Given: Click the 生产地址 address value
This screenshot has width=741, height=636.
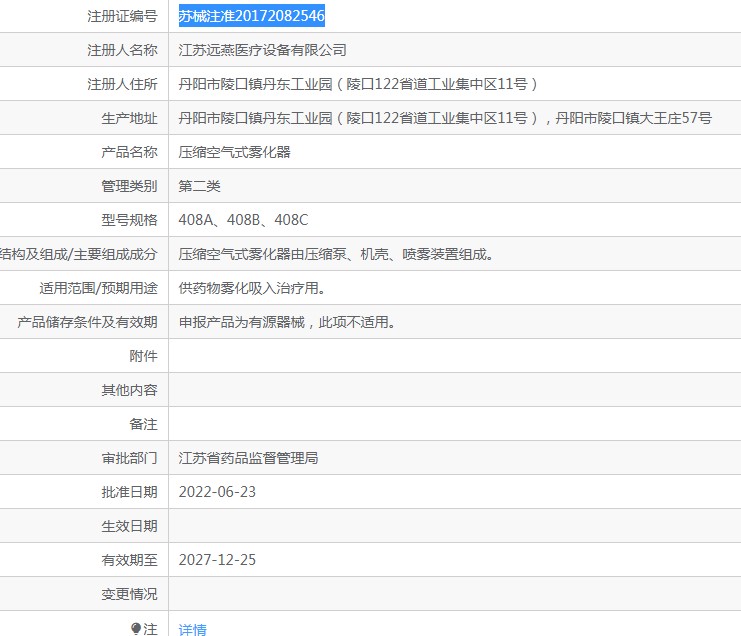Looking at the screenshot, I should tap(445, 118).
